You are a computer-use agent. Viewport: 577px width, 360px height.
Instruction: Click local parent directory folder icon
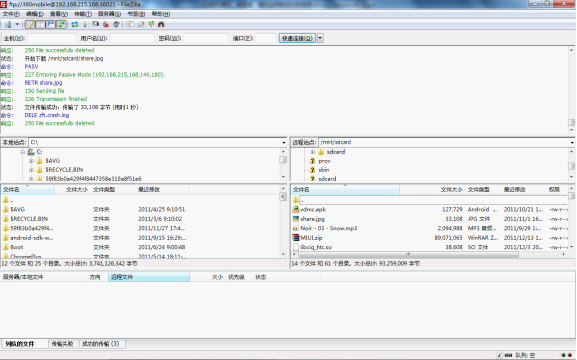pos(6,200)
